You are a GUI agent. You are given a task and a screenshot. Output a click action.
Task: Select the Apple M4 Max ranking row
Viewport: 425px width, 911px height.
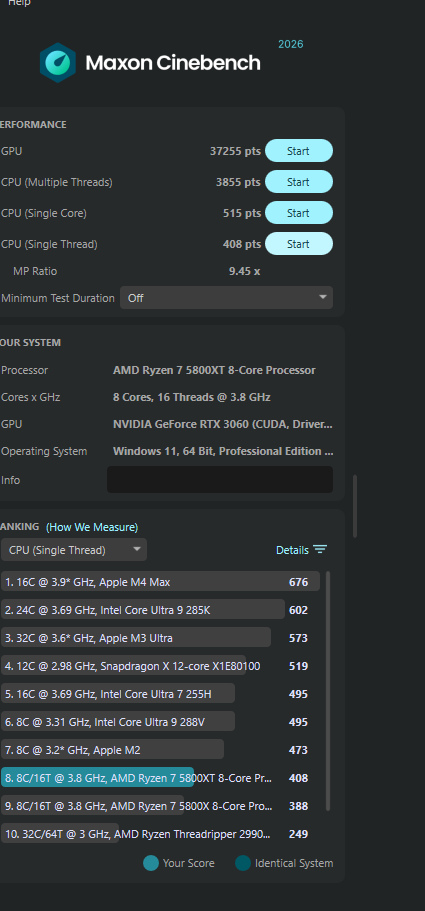pyautogui.click(x=160, y=582)
